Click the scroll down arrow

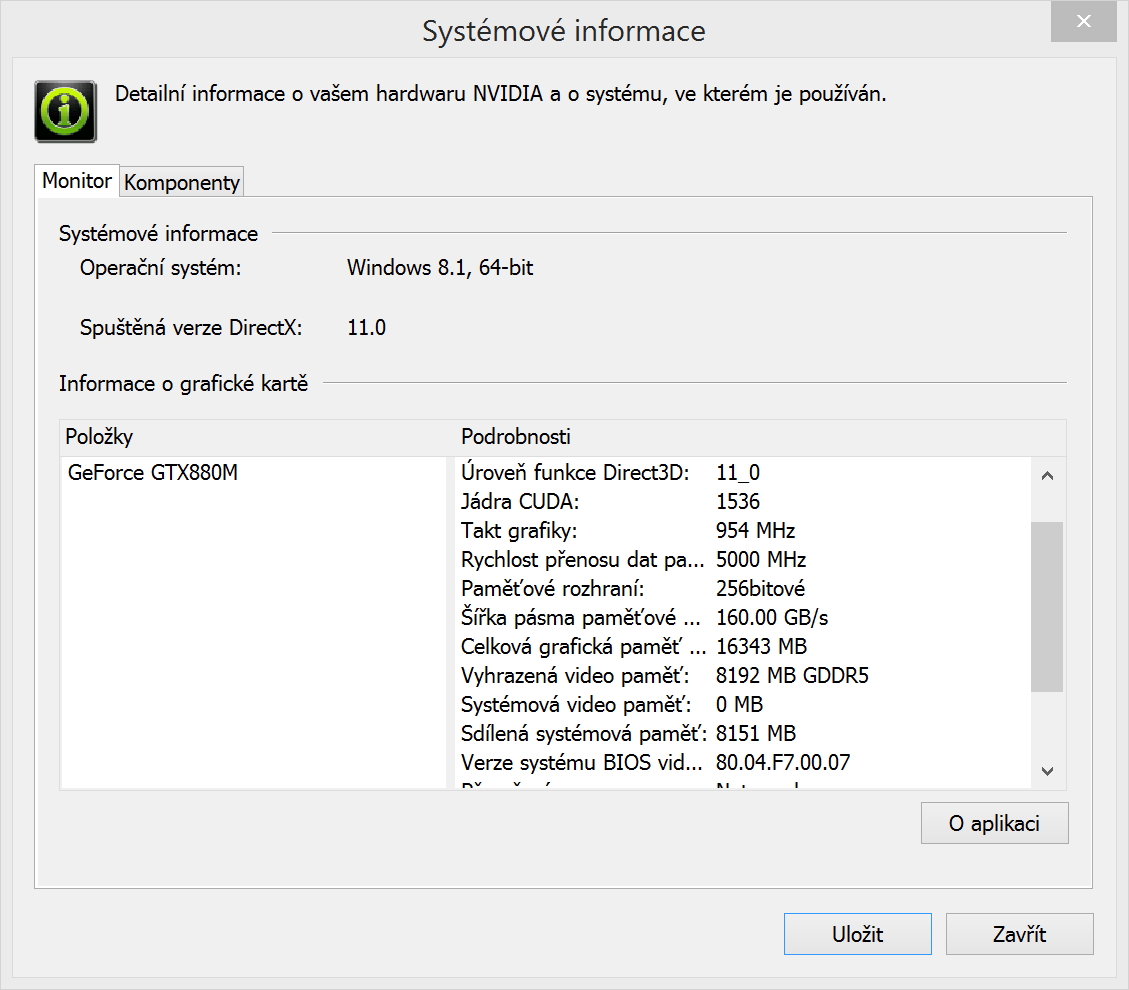[1047, 771]
